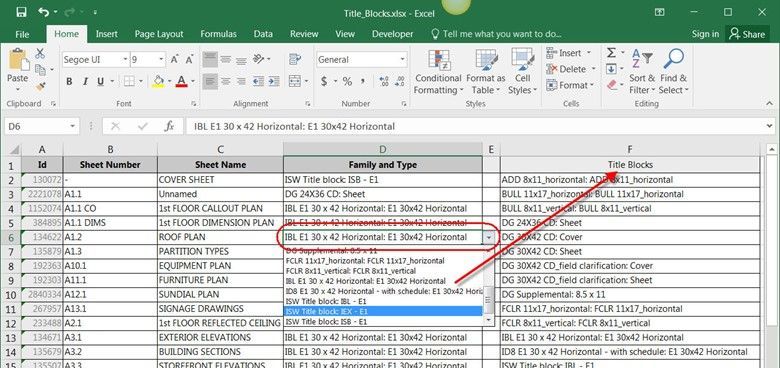Select ISW Title block: ISB - E1 list option

point(383,322)
